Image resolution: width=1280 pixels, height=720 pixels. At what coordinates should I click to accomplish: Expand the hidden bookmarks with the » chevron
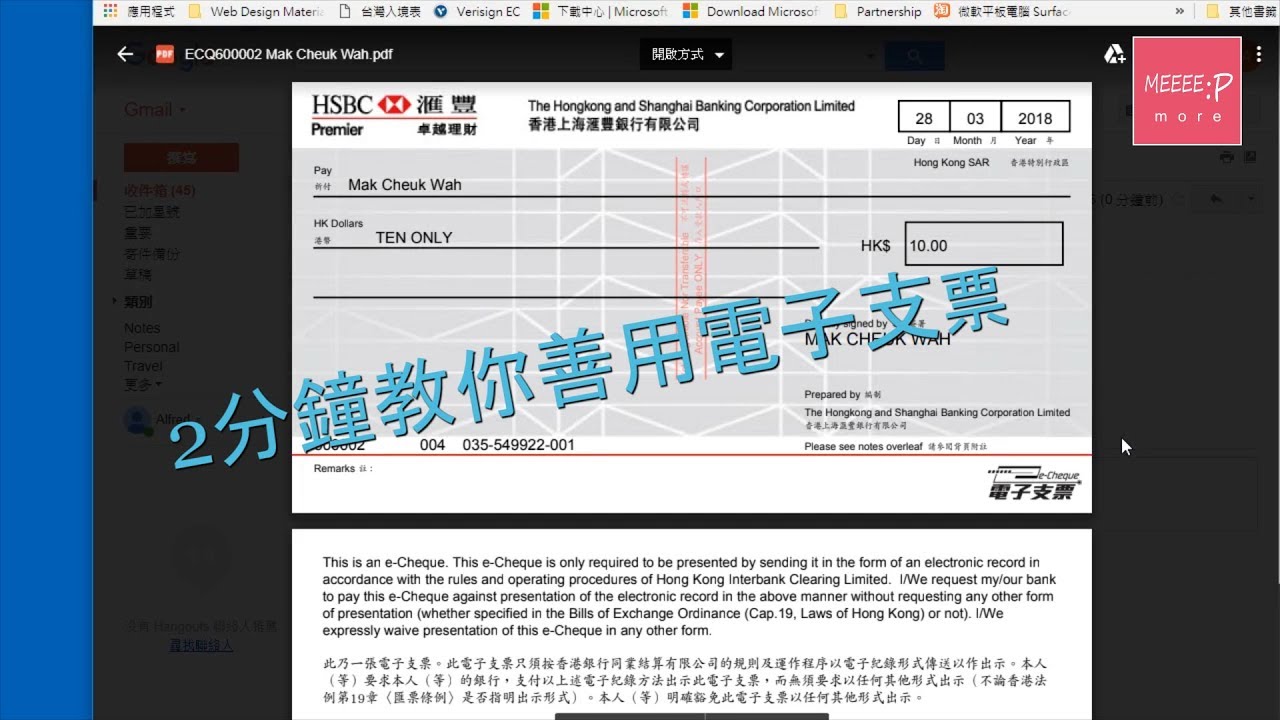1180,12
